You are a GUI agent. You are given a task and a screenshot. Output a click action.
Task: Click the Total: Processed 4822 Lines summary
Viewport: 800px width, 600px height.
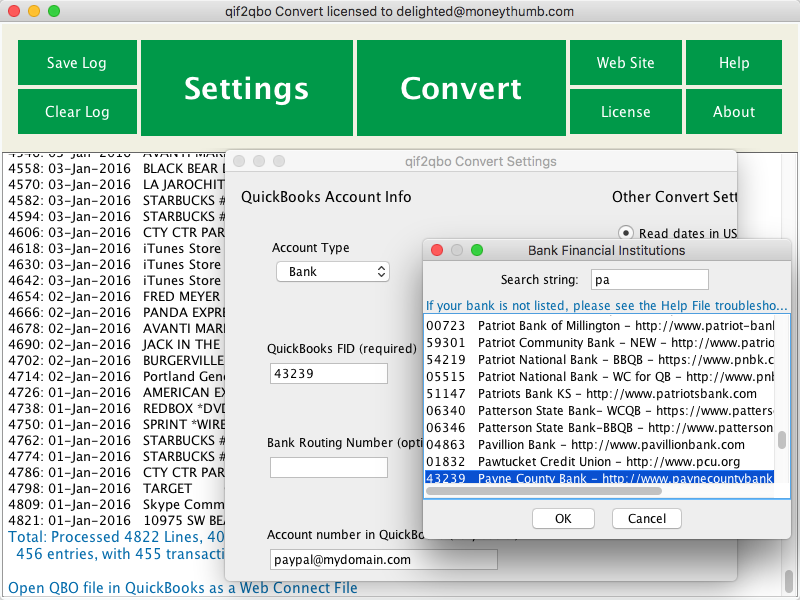click(116, 537)
